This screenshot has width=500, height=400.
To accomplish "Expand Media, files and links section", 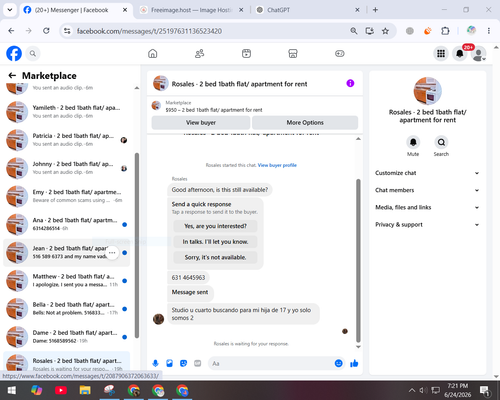I will (x=427, y=207).
